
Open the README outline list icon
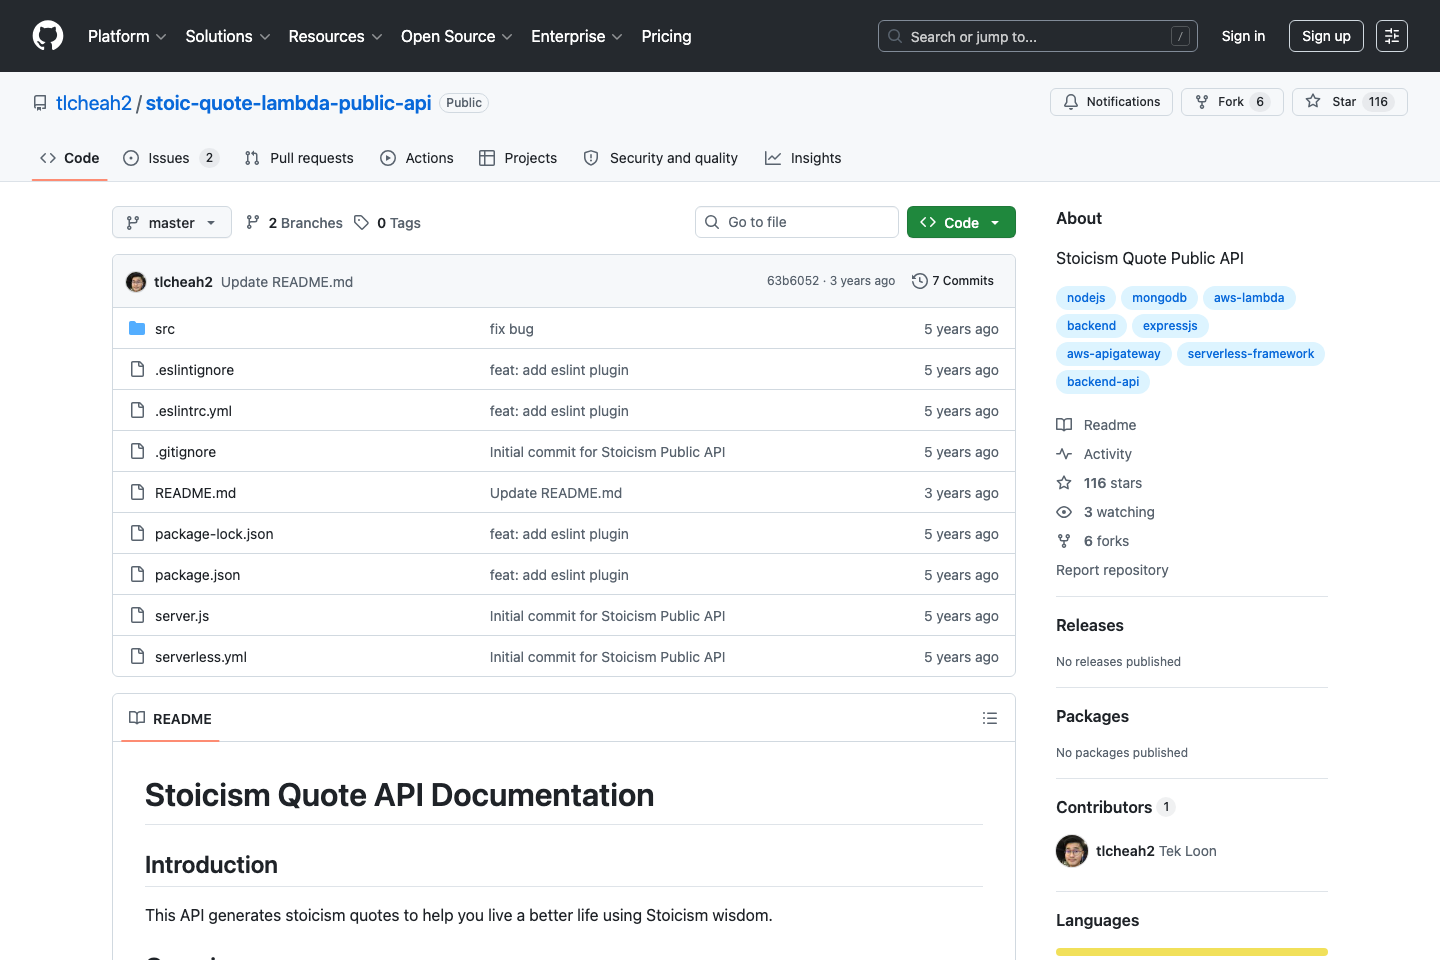(x=989, y=718)
